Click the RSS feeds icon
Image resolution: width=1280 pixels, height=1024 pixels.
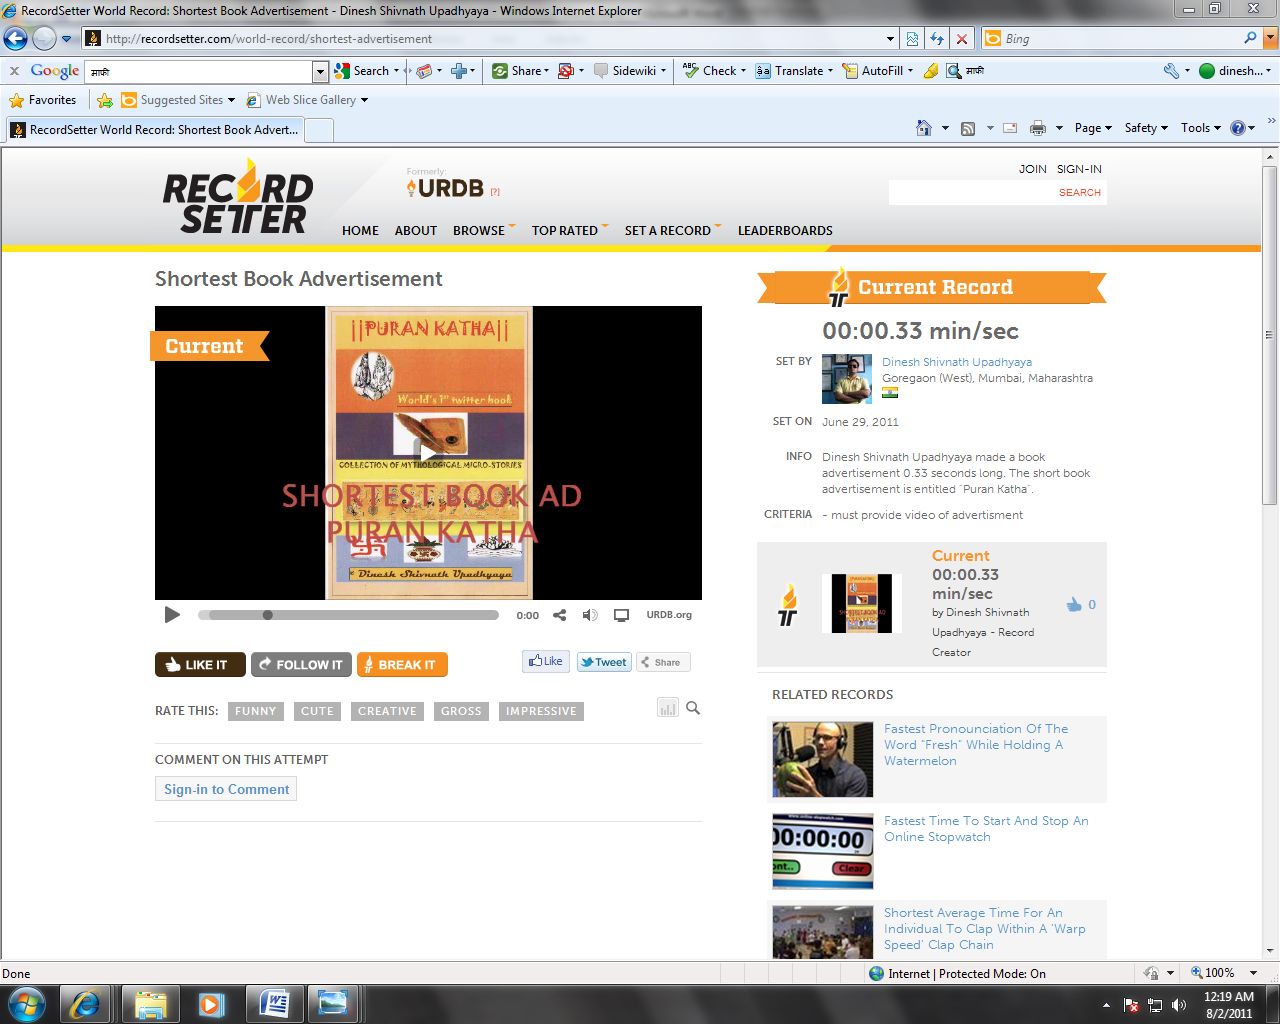click(x=967, y=128)
